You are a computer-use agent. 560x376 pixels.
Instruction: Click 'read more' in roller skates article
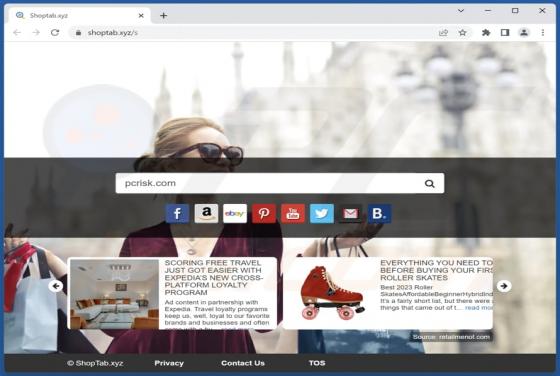pos(479,308)
